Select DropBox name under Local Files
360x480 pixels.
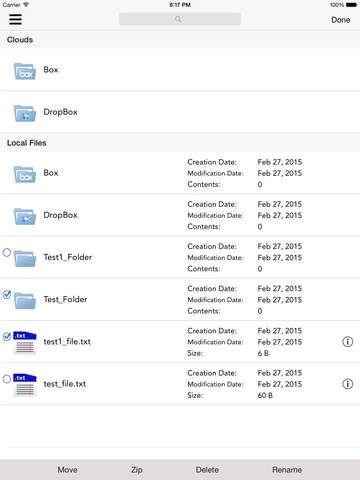pos(60,215)
